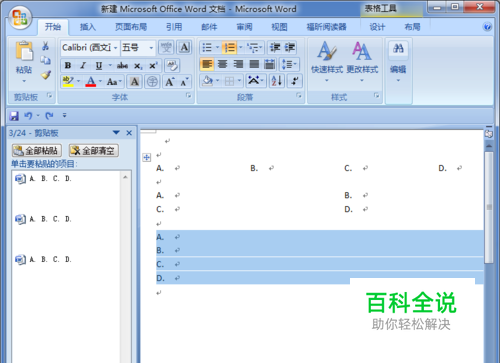Click the Shrink Font icon

(x=184, y=81)
